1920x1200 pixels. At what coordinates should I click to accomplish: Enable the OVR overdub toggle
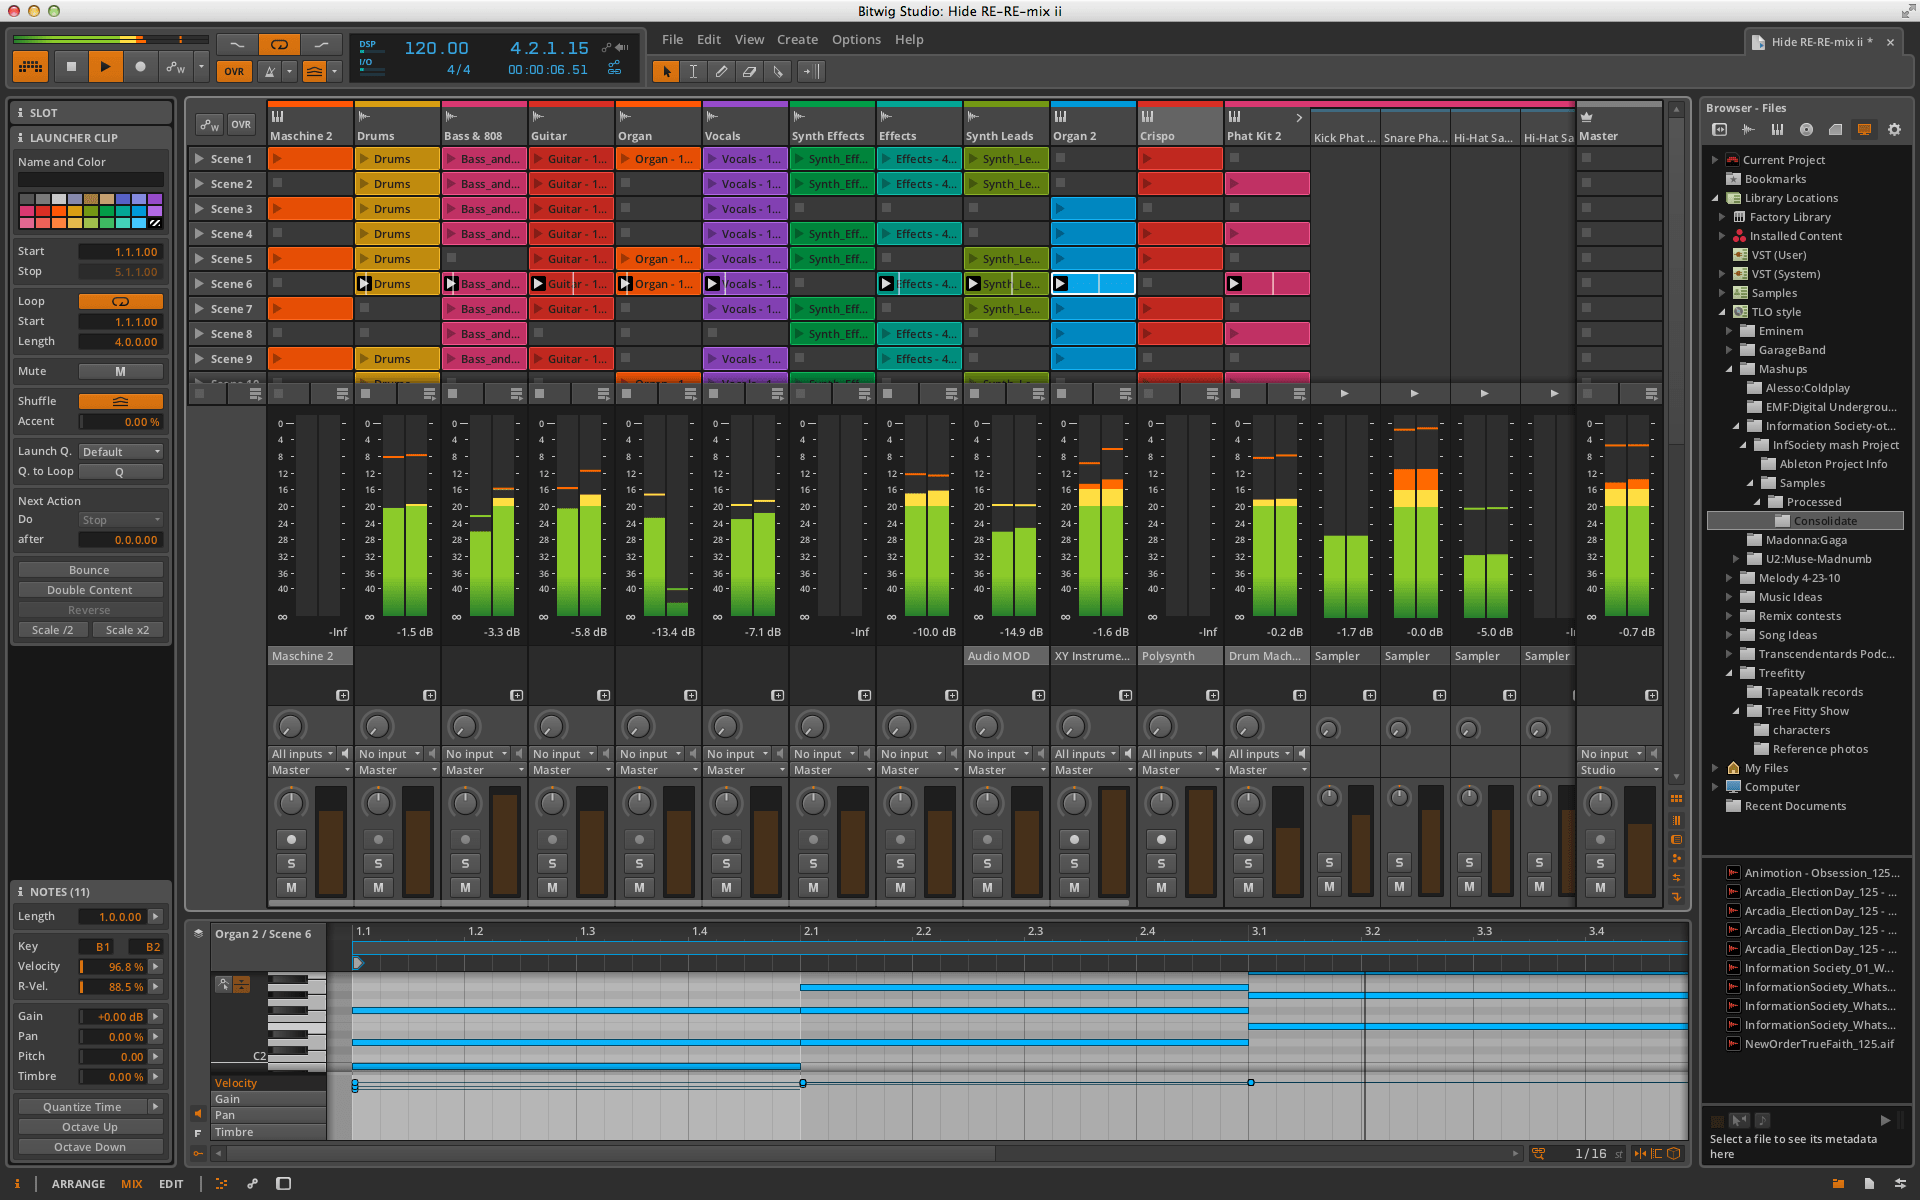[x=234, y=71]
